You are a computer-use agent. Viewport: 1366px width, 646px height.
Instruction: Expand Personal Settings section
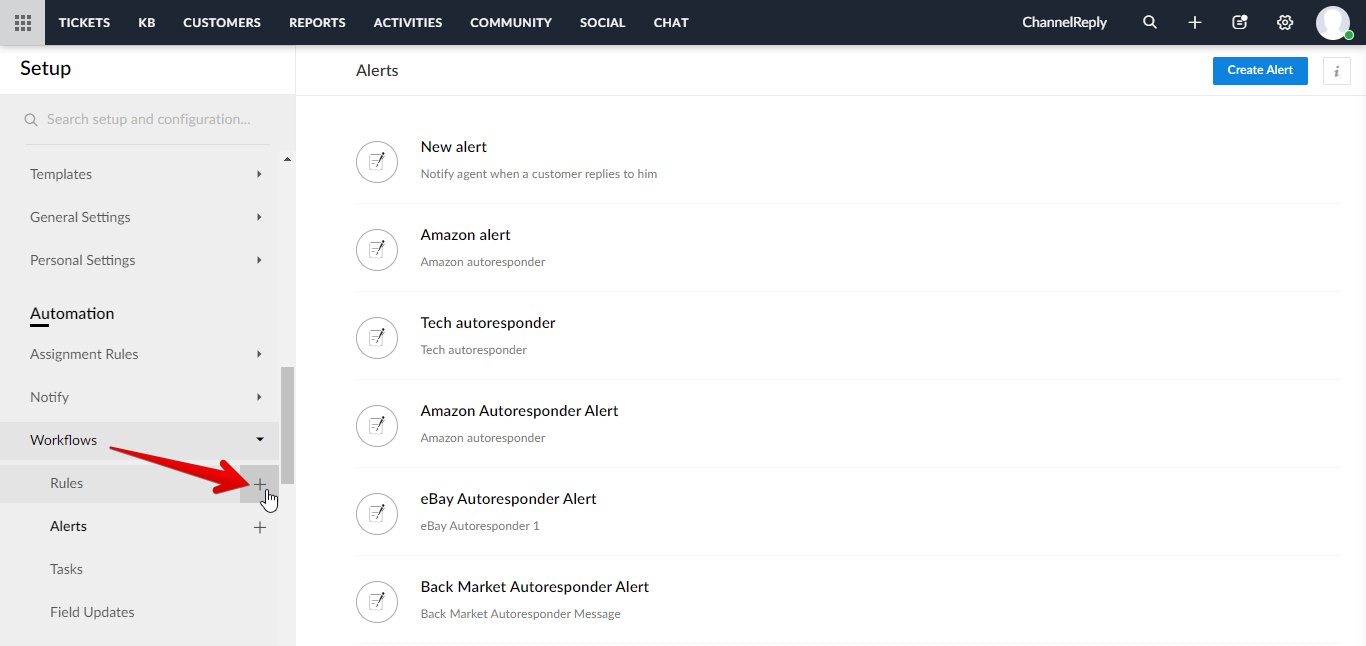click(259, 260)
